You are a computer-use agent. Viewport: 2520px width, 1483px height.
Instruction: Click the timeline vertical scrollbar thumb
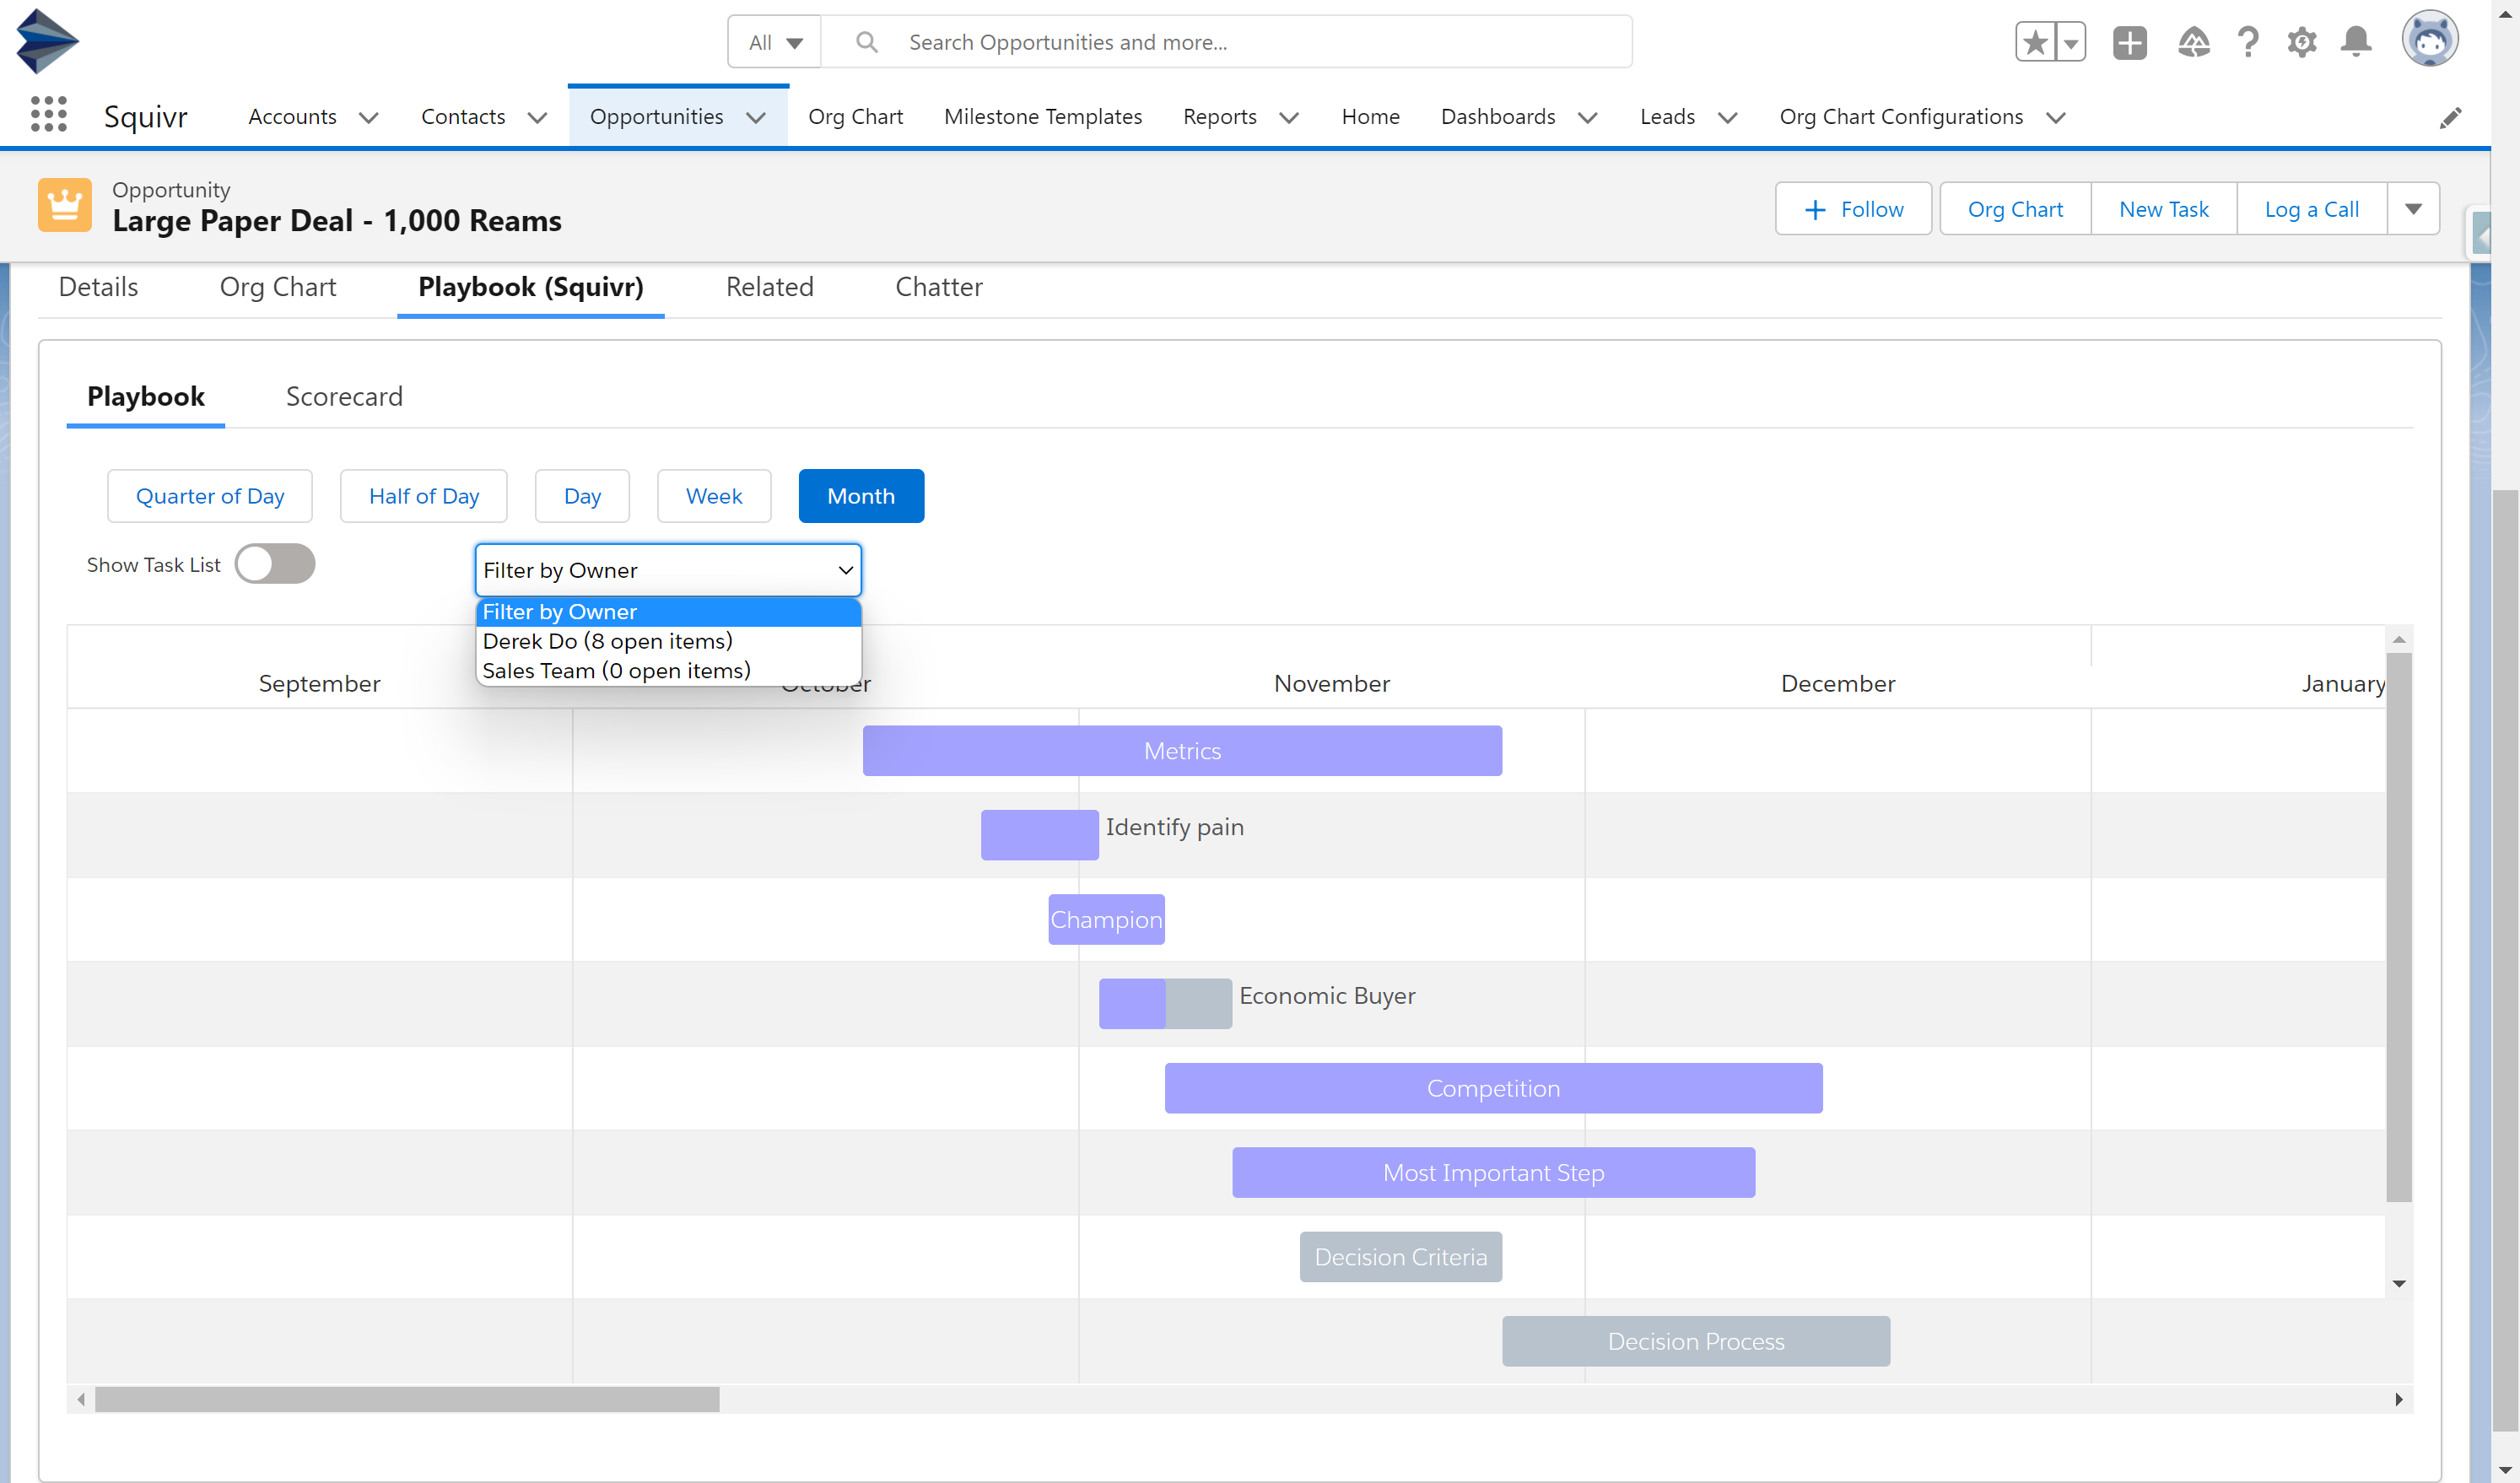(2399, 928)
